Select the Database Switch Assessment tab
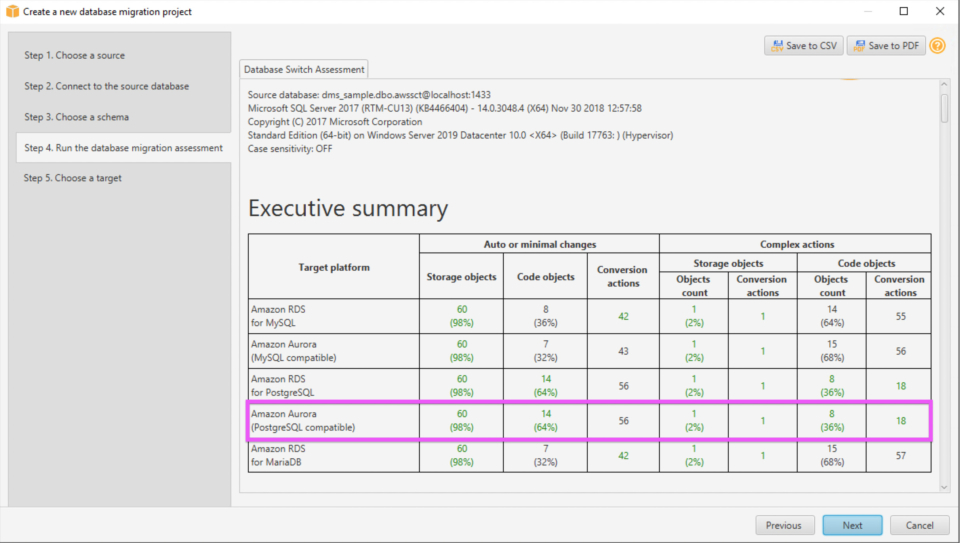This screenshot has height=543, width=960. coord(305,69)
